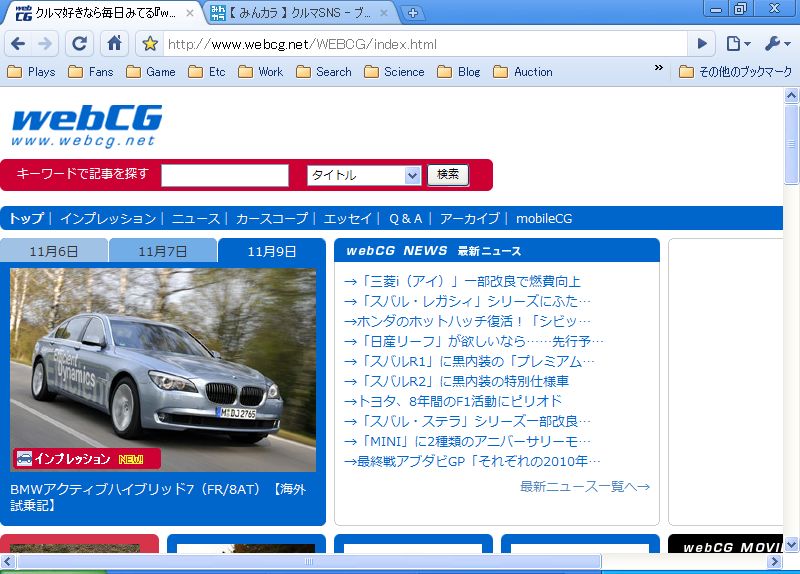Open the Plays bookmark folder
This screenshot has height=574, width=800.
pyautogui.click(x=31, y=72)
